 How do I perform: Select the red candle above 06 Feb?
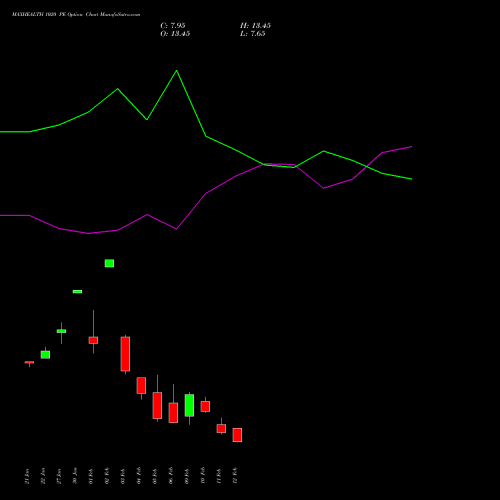(x=173, y=413)
